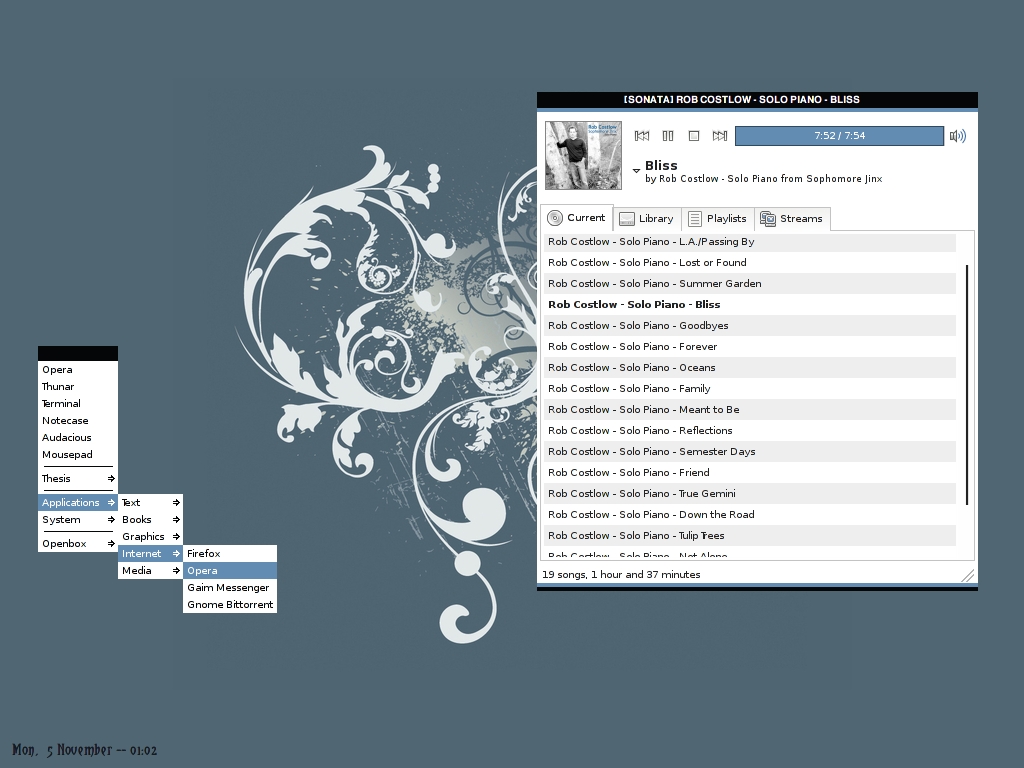Open the Streams tab
The height and width of the screenshot is (768, 1024).
pos(792,219)
